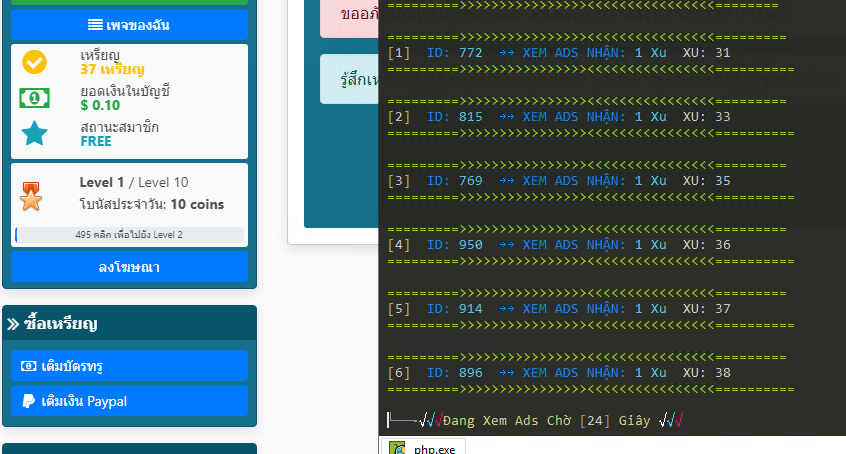
Task: Click the XU: 38 value in terminal
Action: [707, 373]
